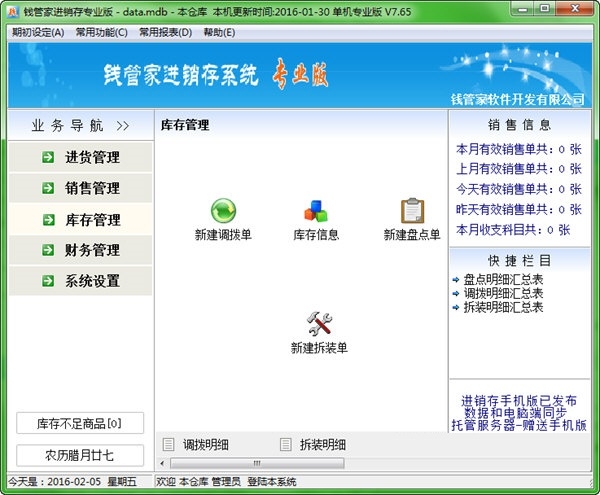Open the 库存信息 colored cubes icon
This screenshot has width=600, height=495.
coord(316,211)
